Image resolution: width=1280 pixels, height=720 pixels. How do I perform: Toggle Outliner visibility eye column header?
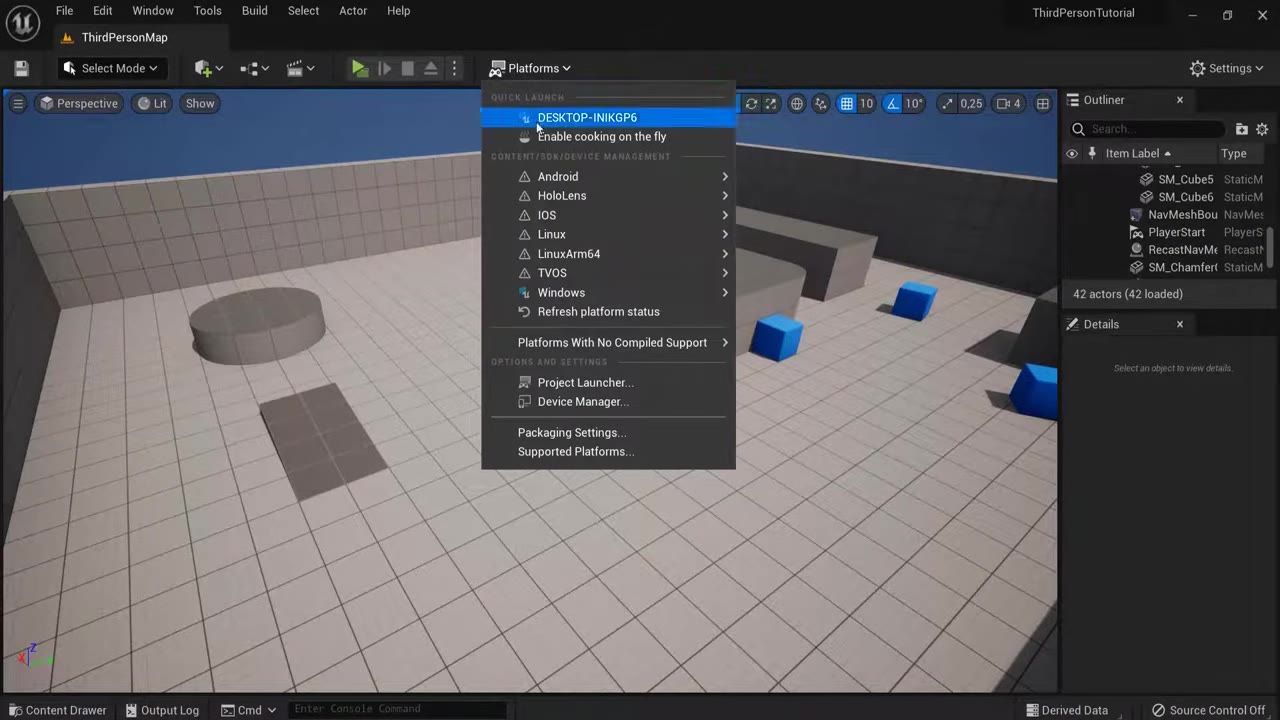[x=1072, y=153]
